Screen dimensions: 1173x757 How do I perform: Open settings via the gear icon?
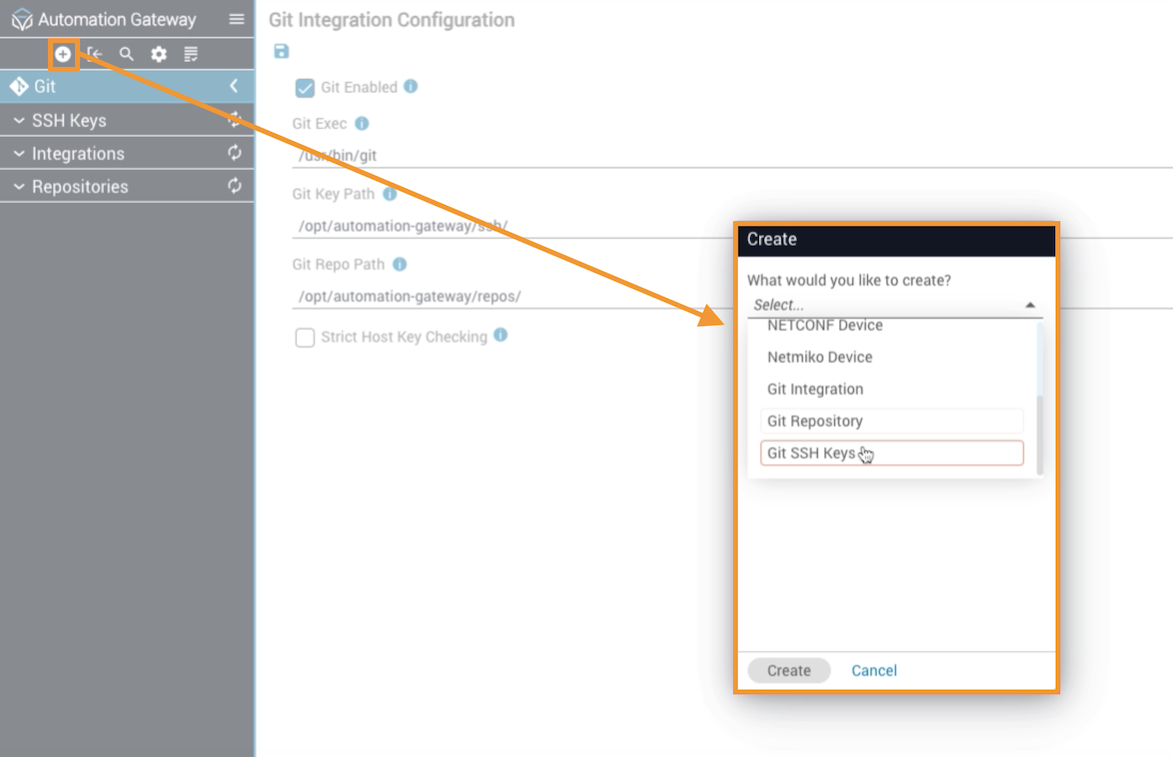tap(158, 54)
